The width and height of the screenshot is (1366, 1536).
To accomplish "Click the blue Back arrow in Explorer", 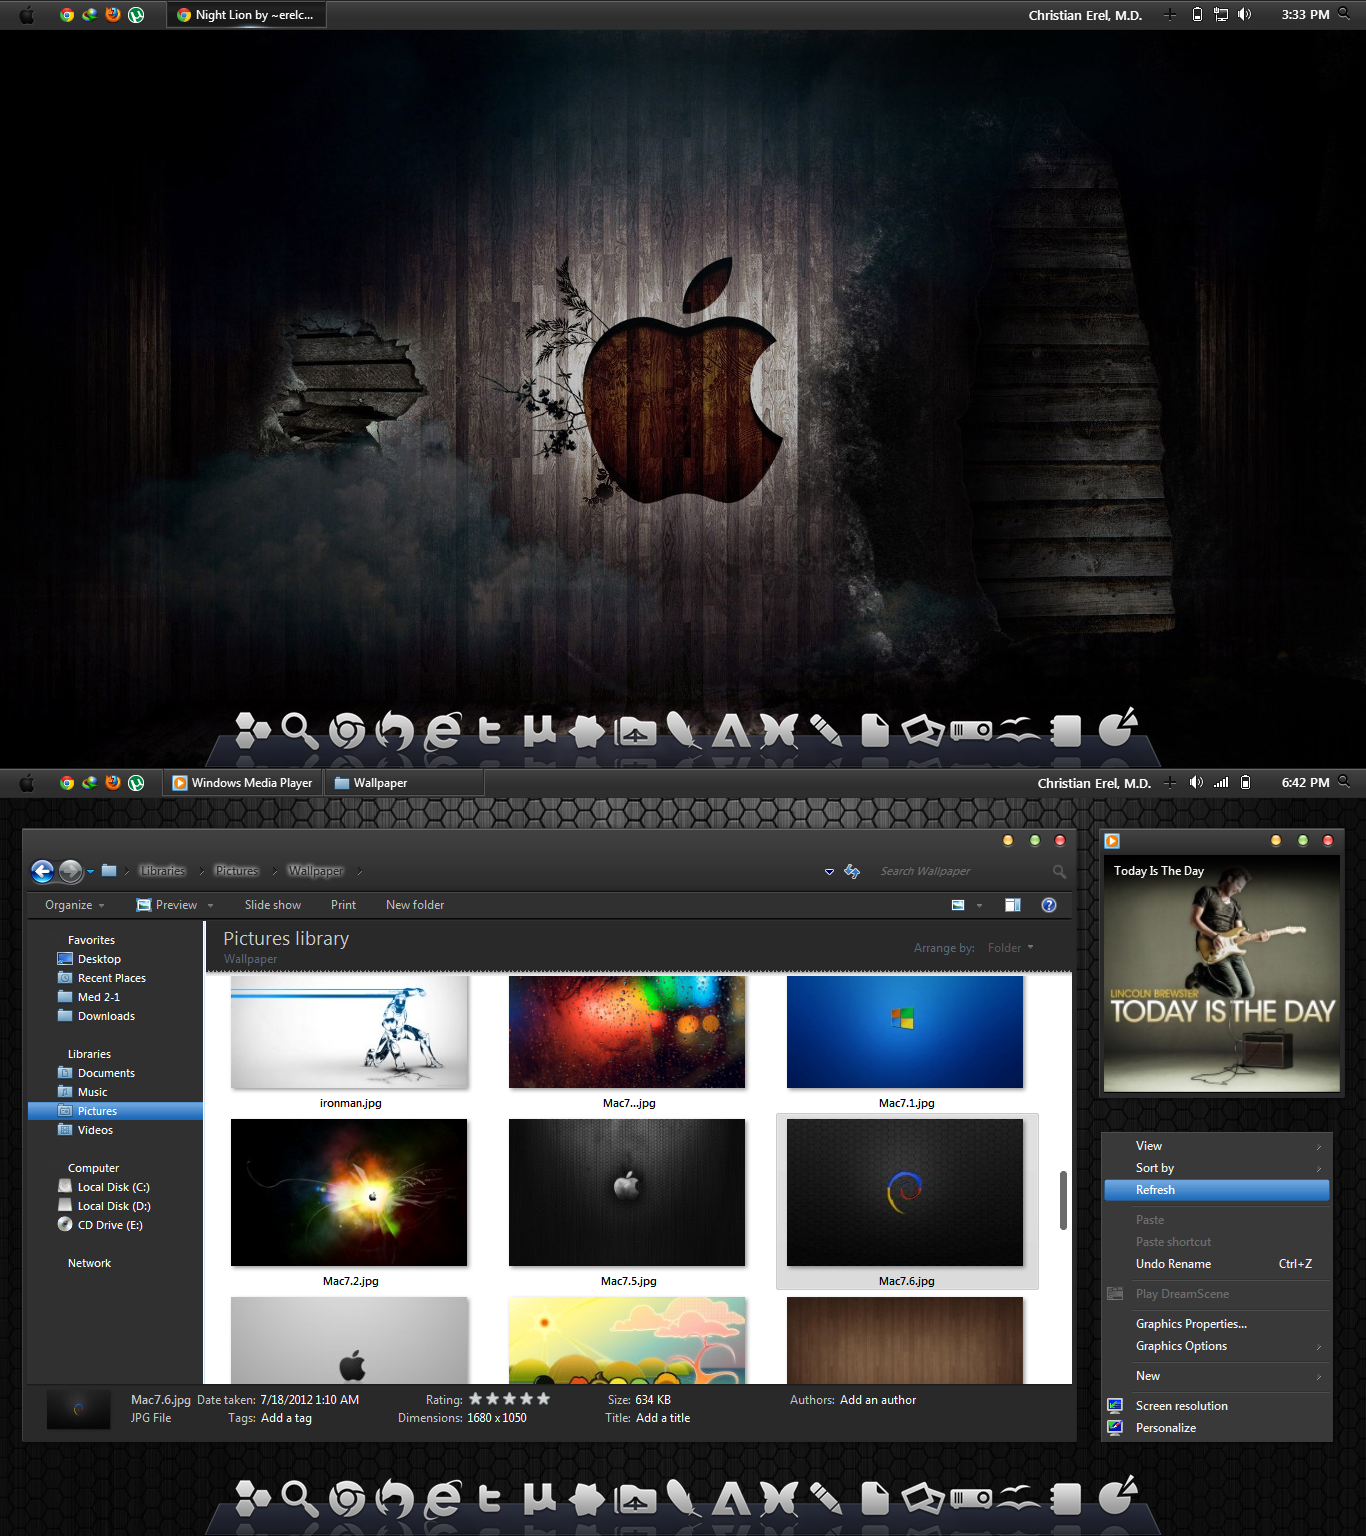I will point(42,872).
